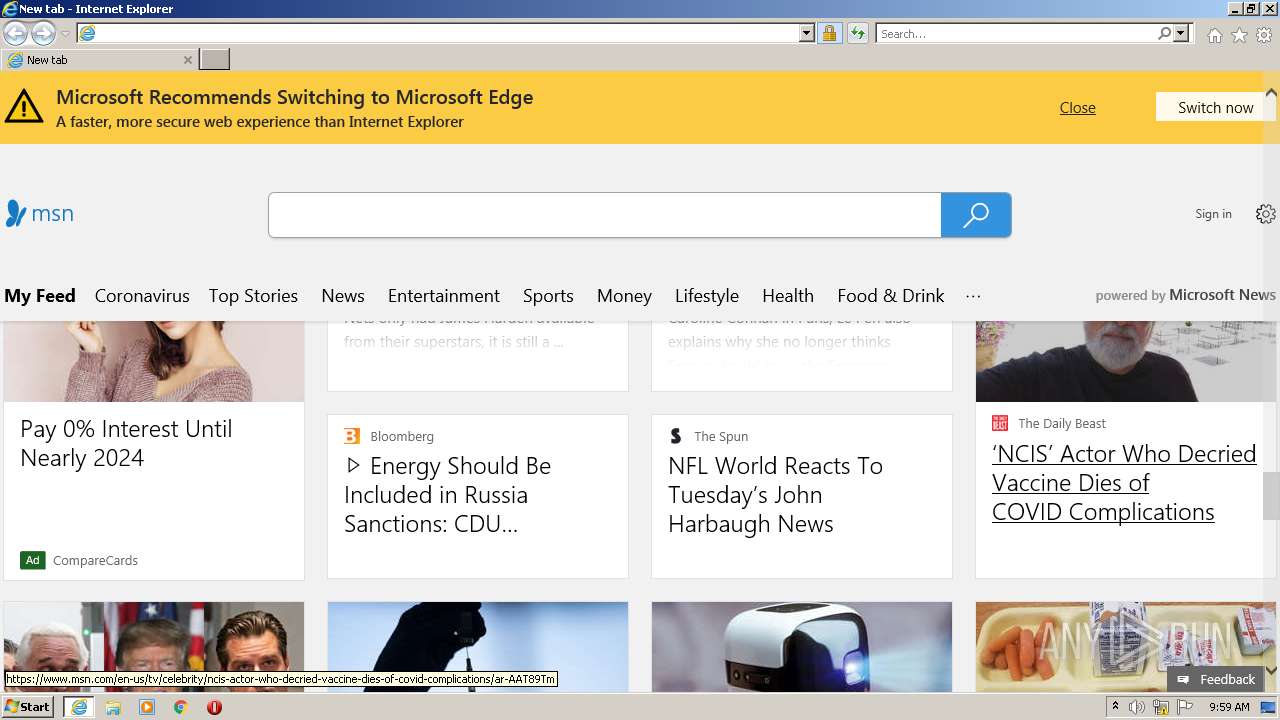Click the page vertical scrollbar thumb
1280x720 pixels.
click(1271, 496)
